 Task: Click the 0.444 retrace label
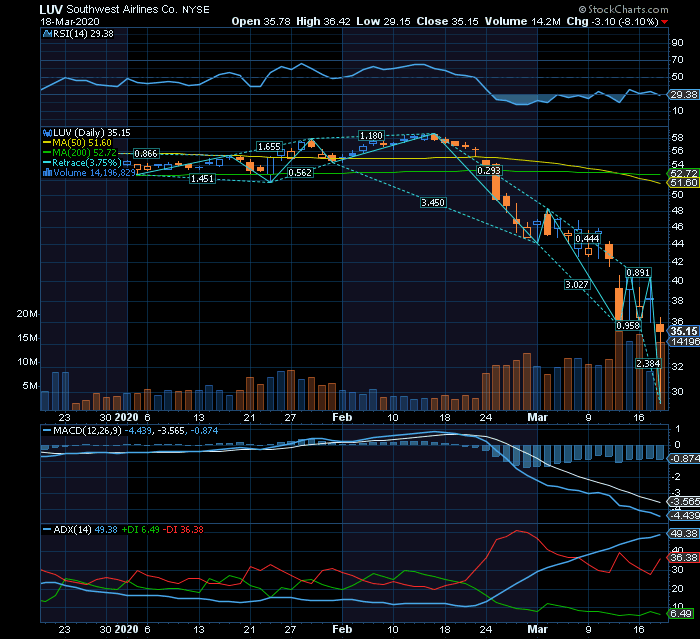click(x=587, y=238)
